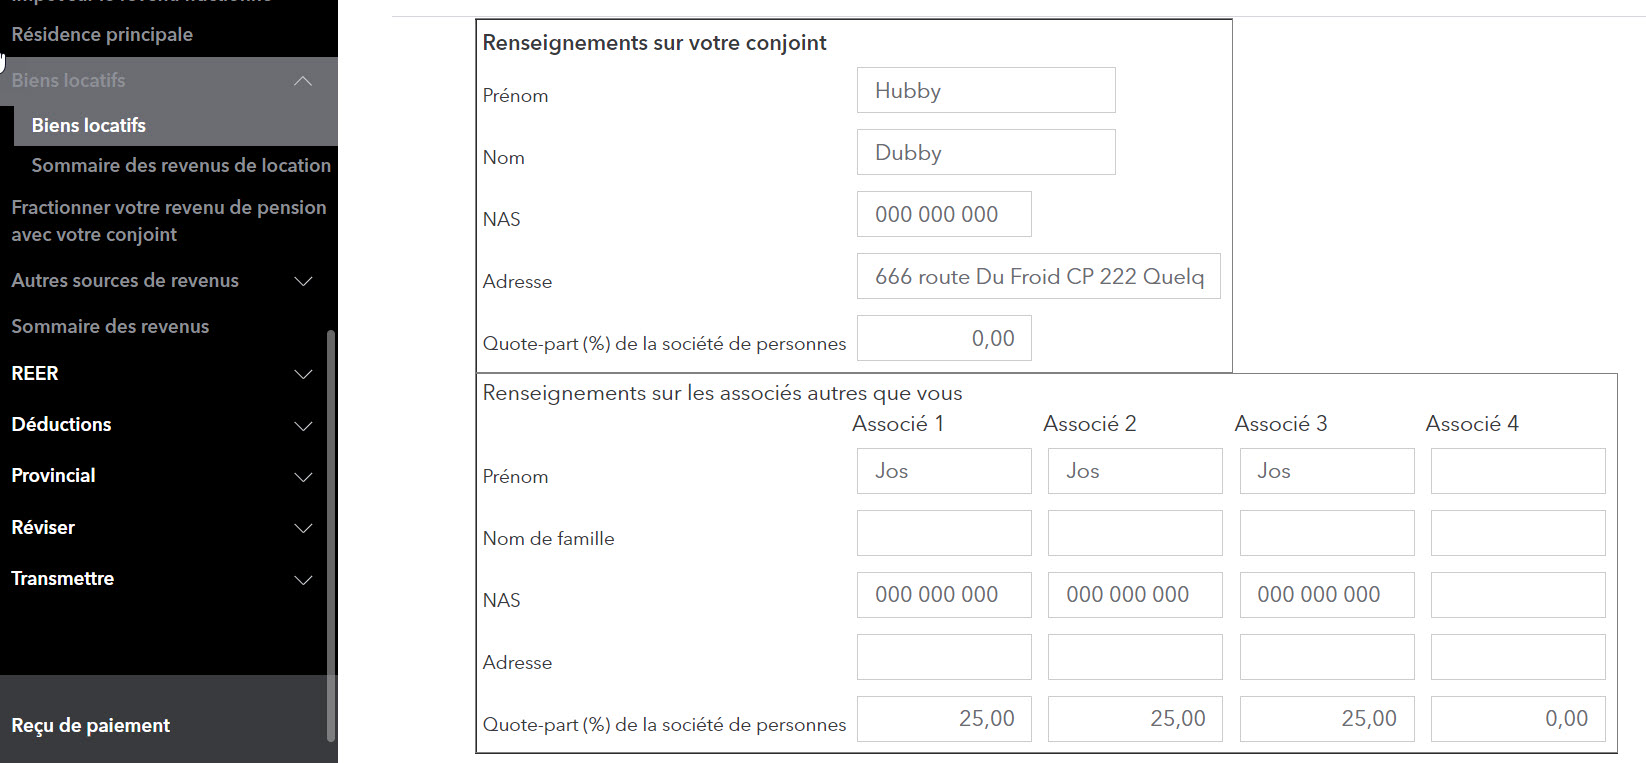
Task: Expand the Déductions section chevron
Action: pyautogui.click(x=303, y=425)
